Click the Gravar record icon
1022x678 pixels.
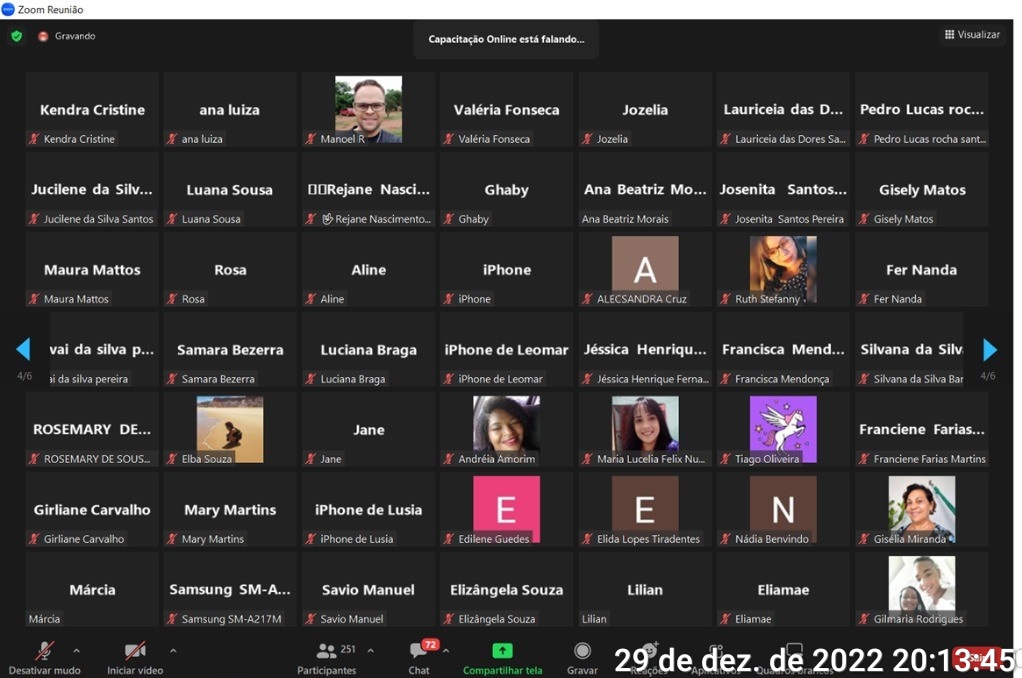tap(582, 651)
